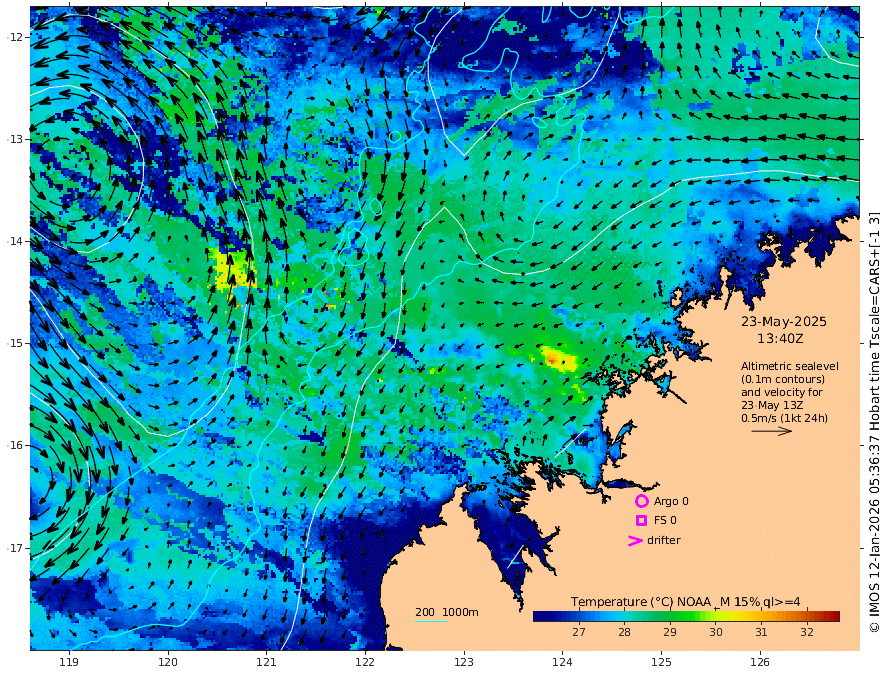Click the yellow warm patch near 120.7E 14.3S
Image resolution: width=880 pixels, height=680 pixels.
(x=233, y=269)
